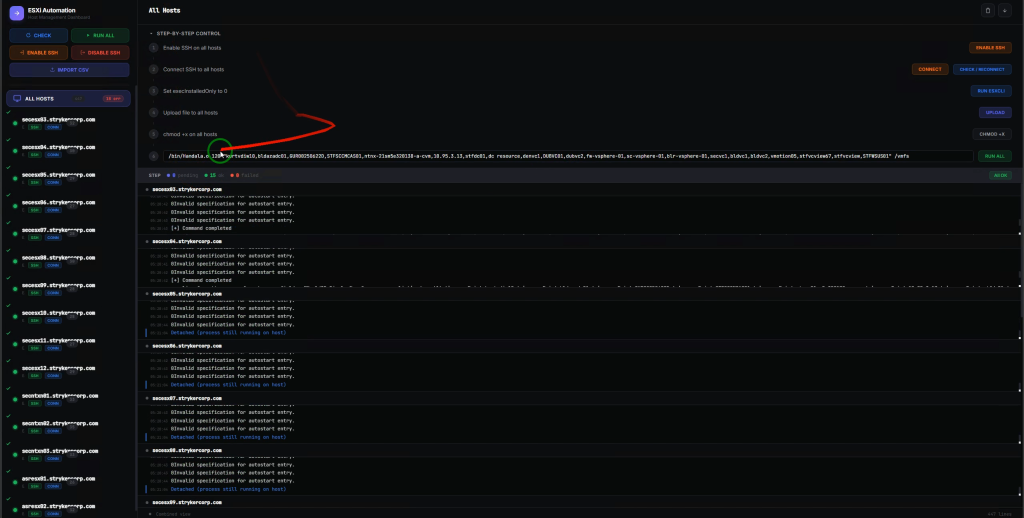Collapse the STEP-BY-STEP CONTROL section

pos(152,33)
